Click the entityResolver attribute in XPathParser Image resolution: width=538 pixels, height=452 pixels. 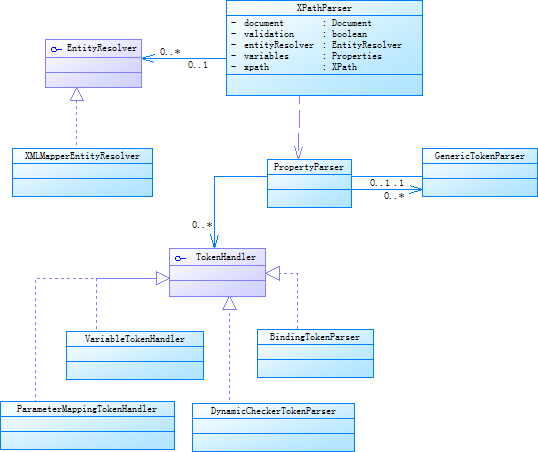(x=279, y=45)
